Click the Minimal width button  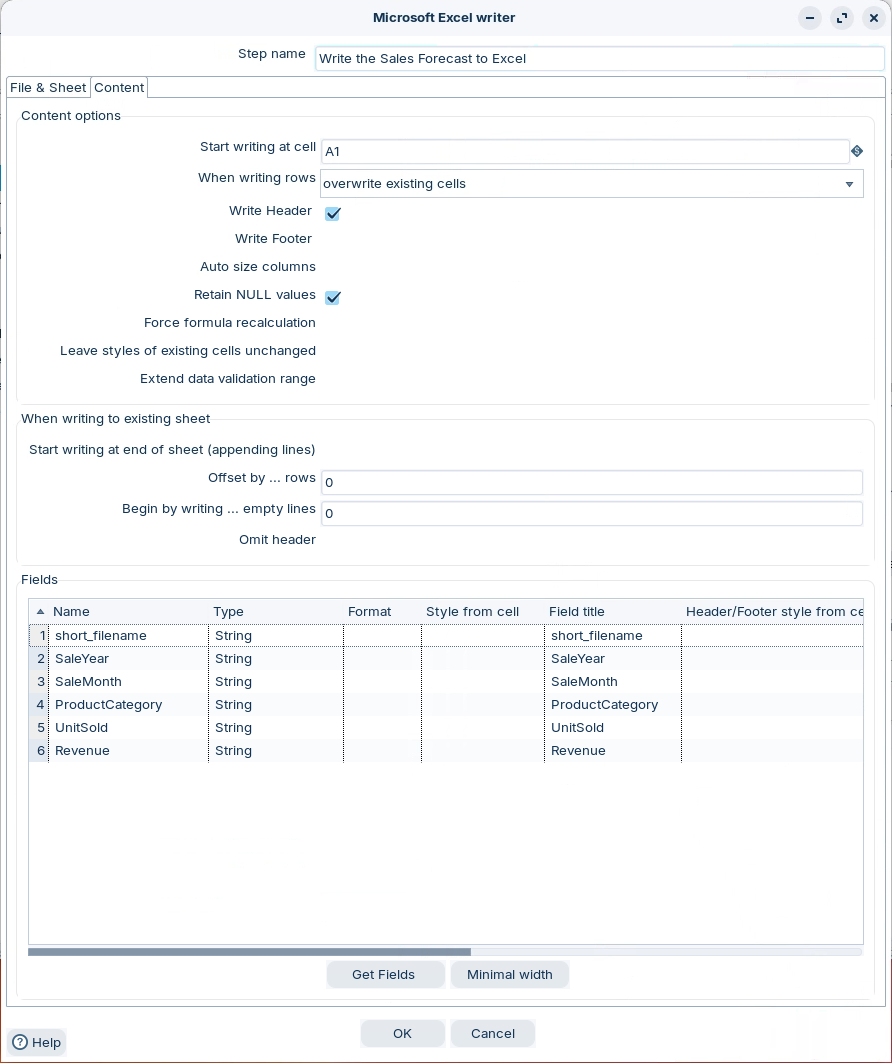509,974
